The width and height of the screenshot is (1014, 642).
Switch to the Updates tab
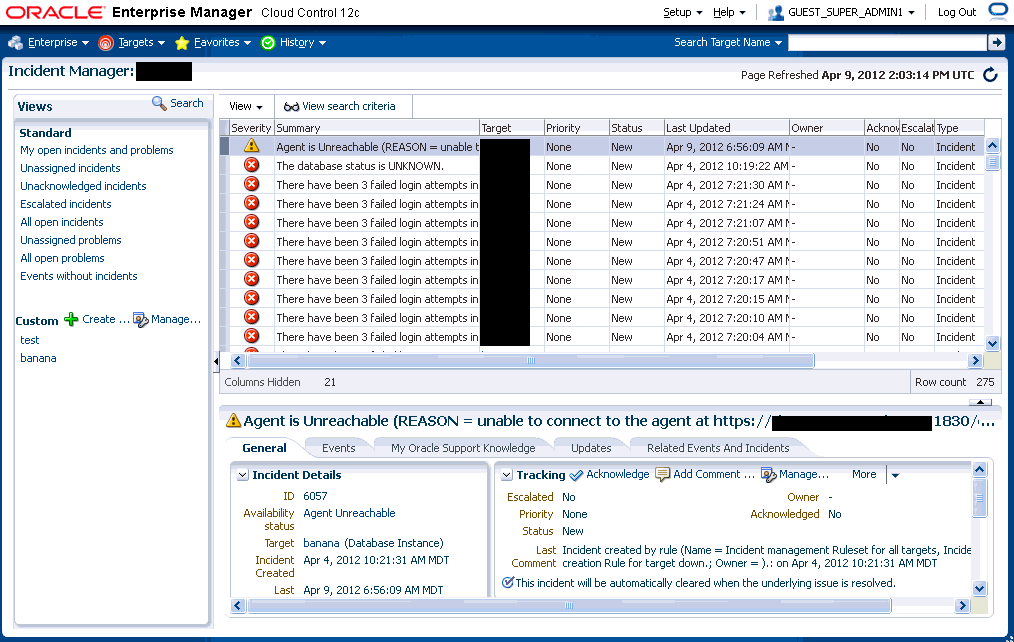point(591,448)
